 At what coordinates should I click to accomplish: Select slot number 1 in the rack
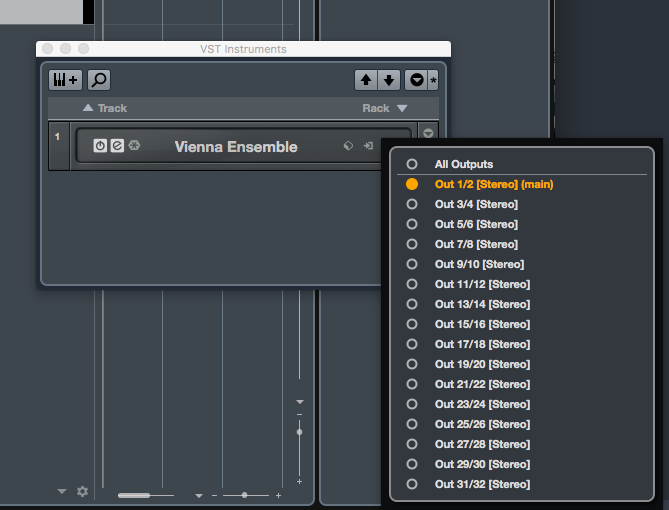(58, 146)
